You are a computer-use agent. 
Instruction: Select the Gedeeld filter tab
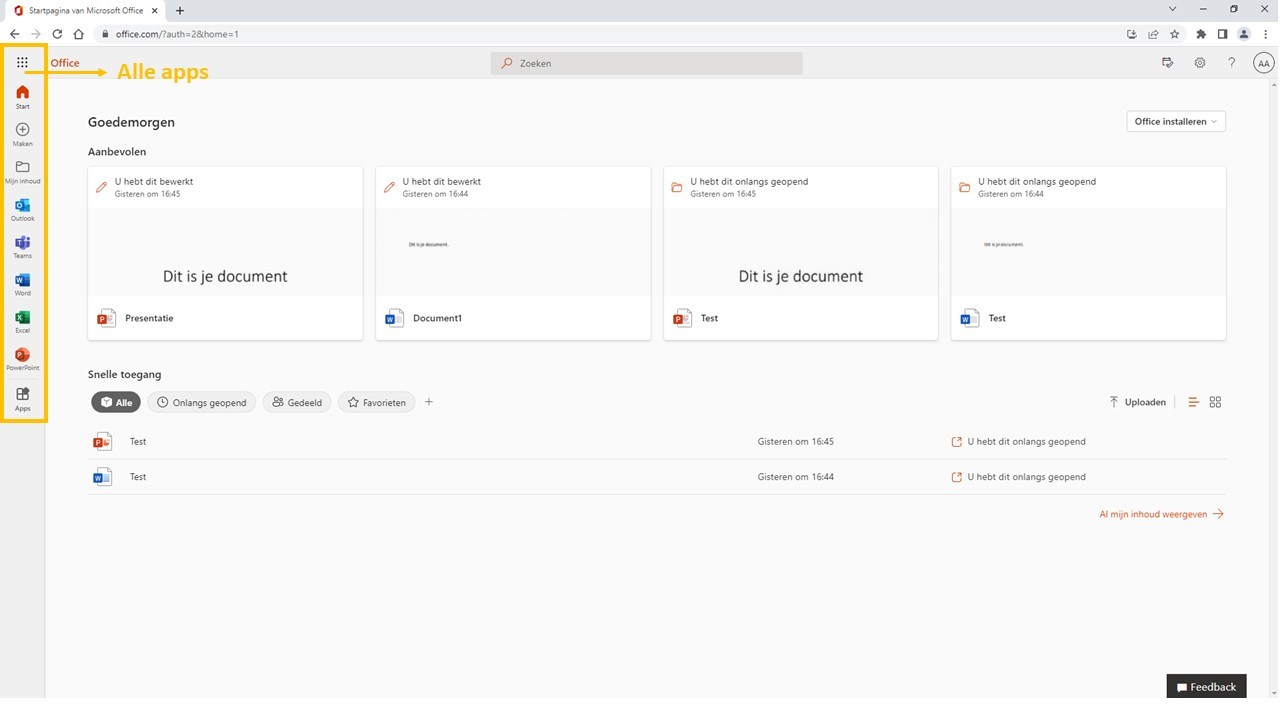point(297,402)
